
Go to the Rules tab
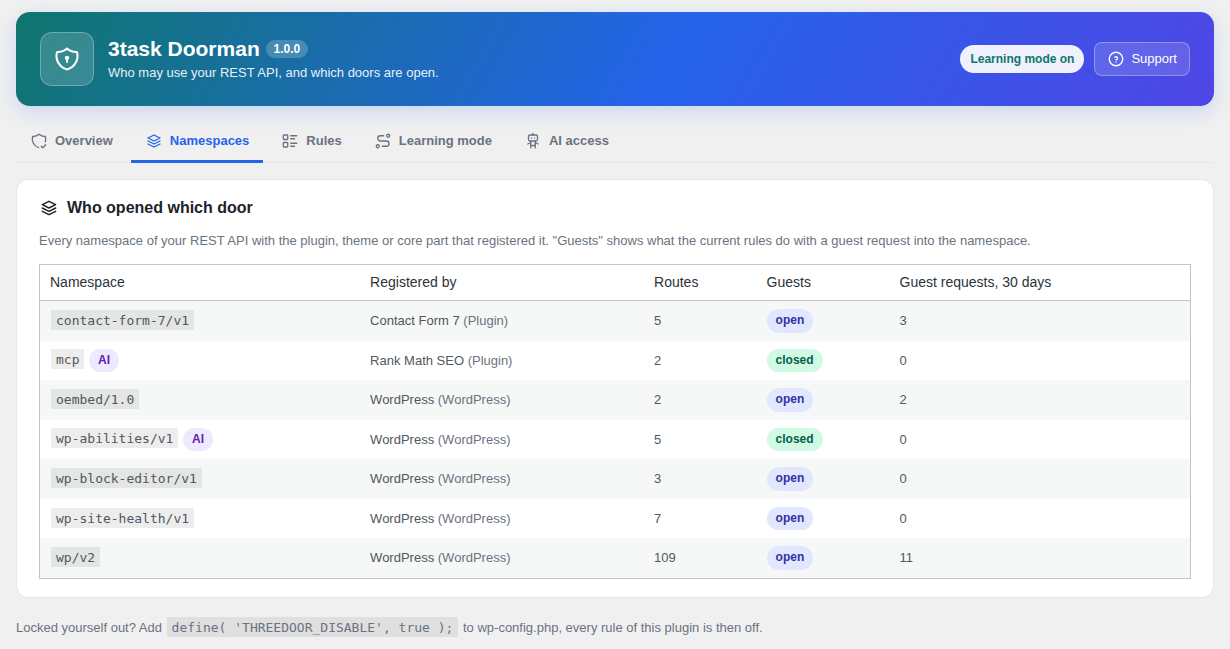point(312,141)
